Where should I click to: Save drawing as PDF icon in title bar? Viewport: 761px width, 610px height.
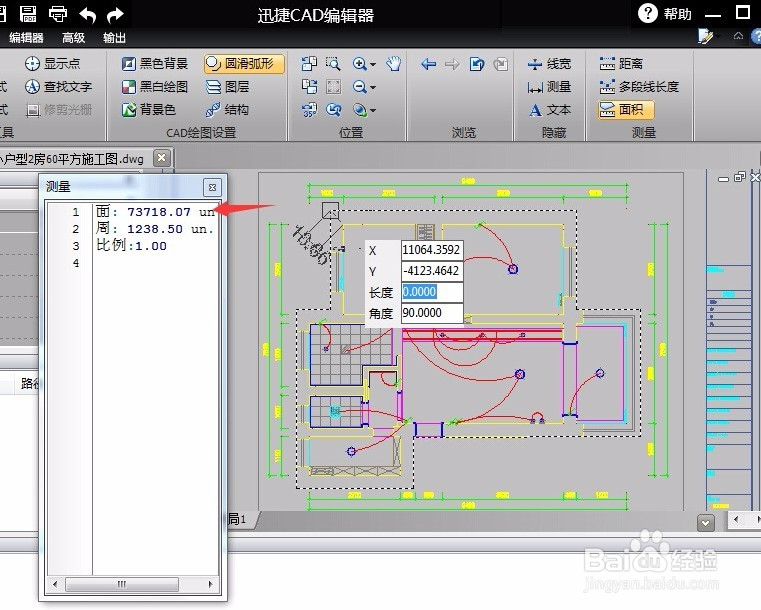pos(28,13)
